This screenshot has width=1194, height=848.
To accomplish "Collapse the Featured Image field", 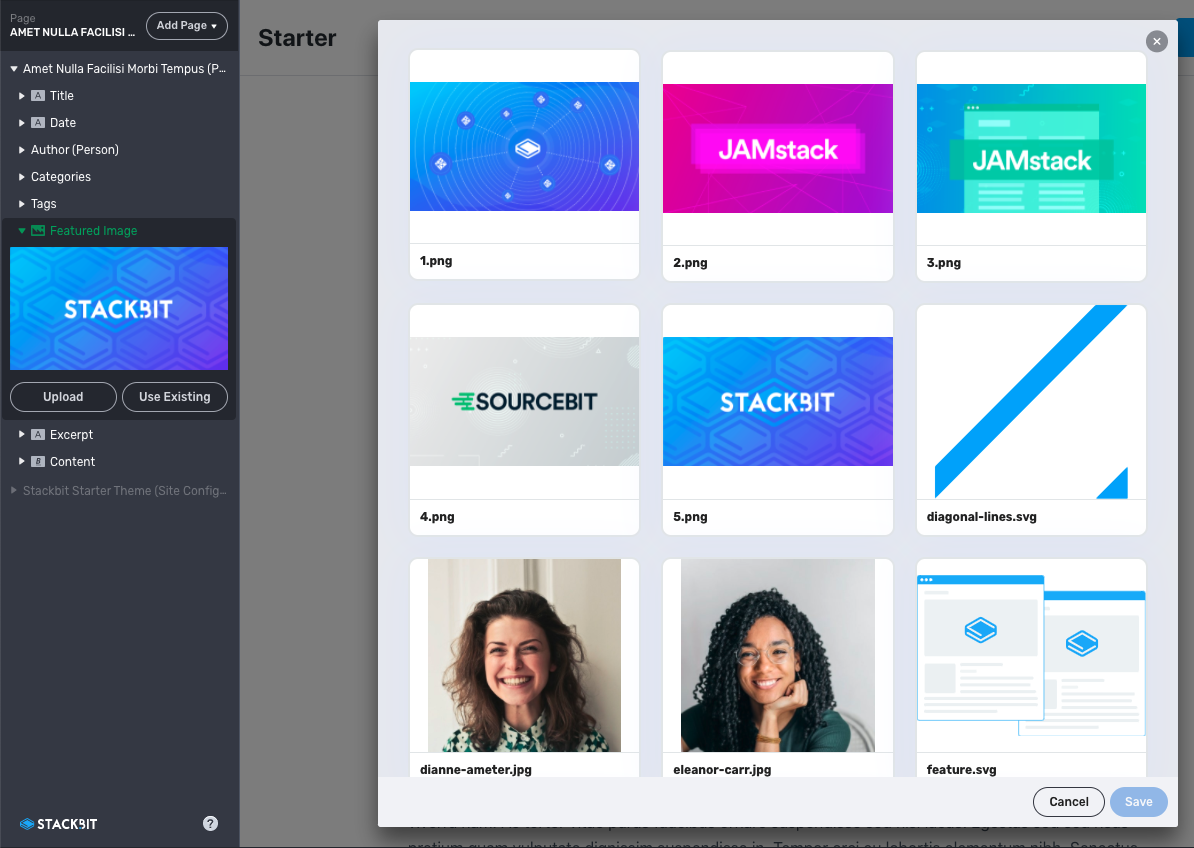I will coord(21,231).
